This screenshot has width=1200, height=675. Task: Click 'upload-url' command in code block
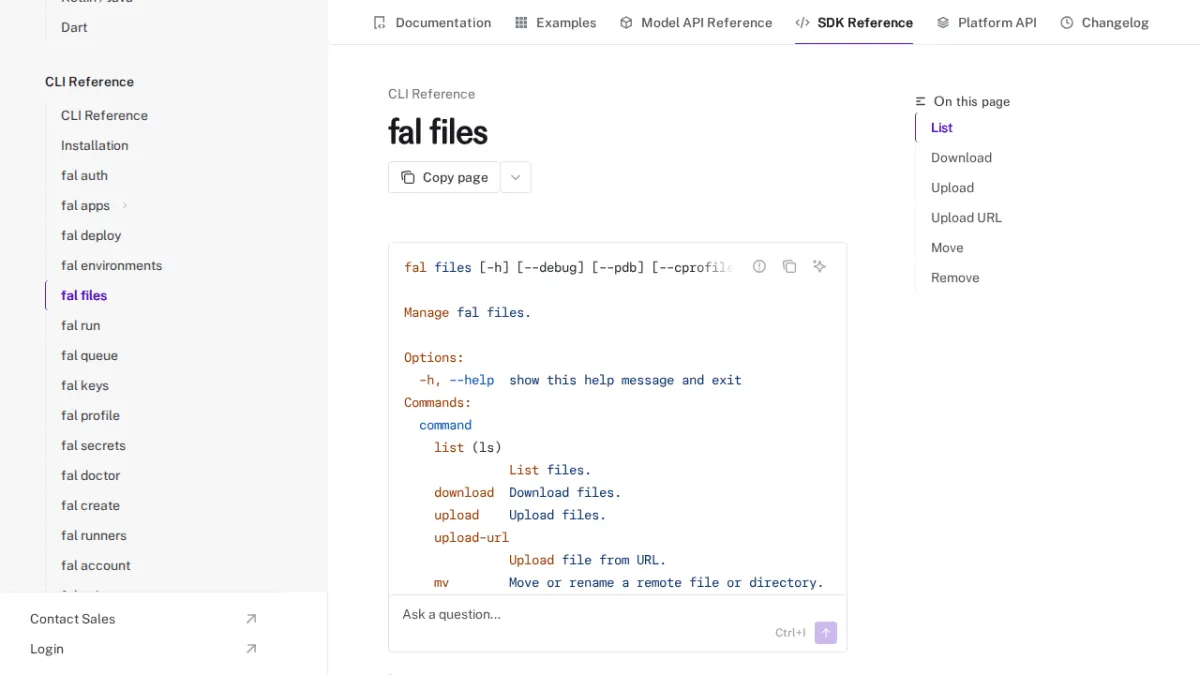(471, 537)
